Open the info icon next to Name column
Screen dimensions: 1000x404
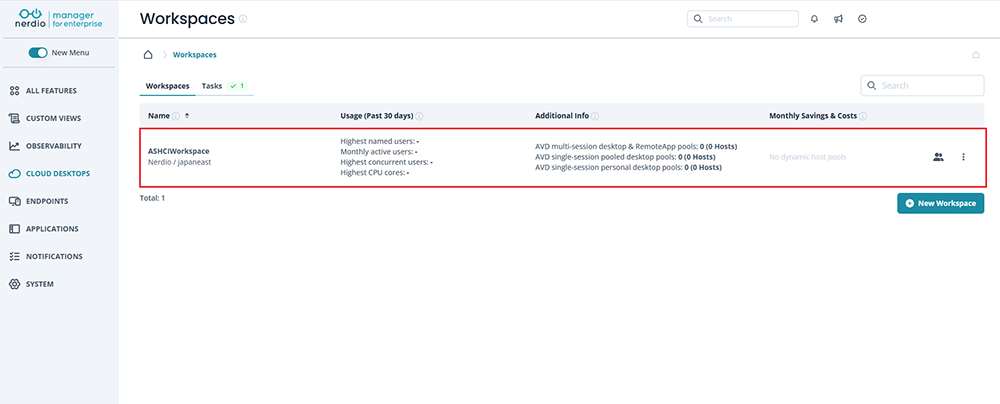pyautogui.click(x=176, y=116)
